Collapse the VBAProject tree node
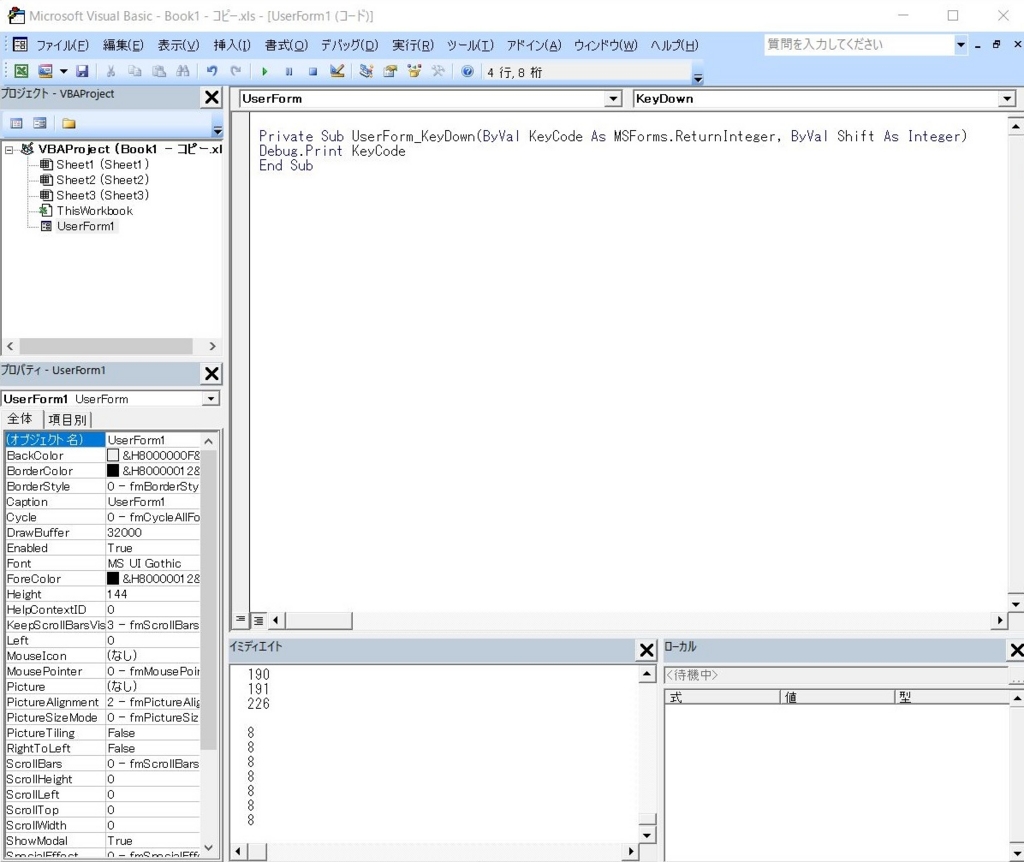This screenshot has width=1024, height=862. 9,148
